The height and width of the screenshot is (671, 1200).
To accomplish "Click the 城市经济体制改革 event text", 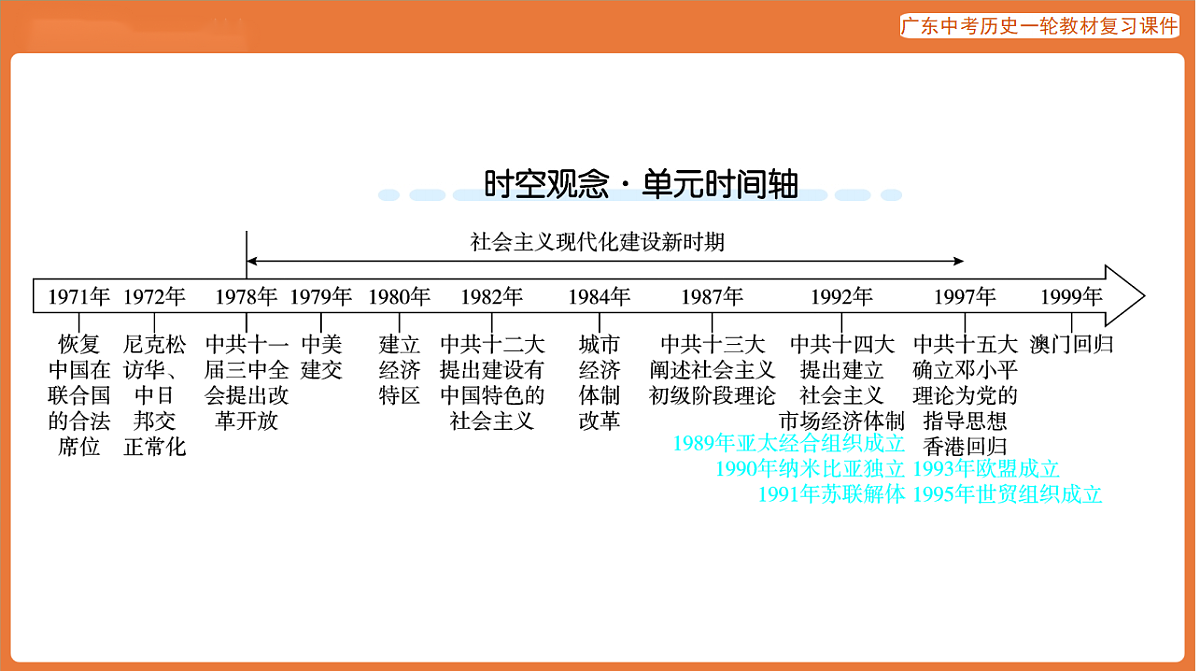I will 599,382.
